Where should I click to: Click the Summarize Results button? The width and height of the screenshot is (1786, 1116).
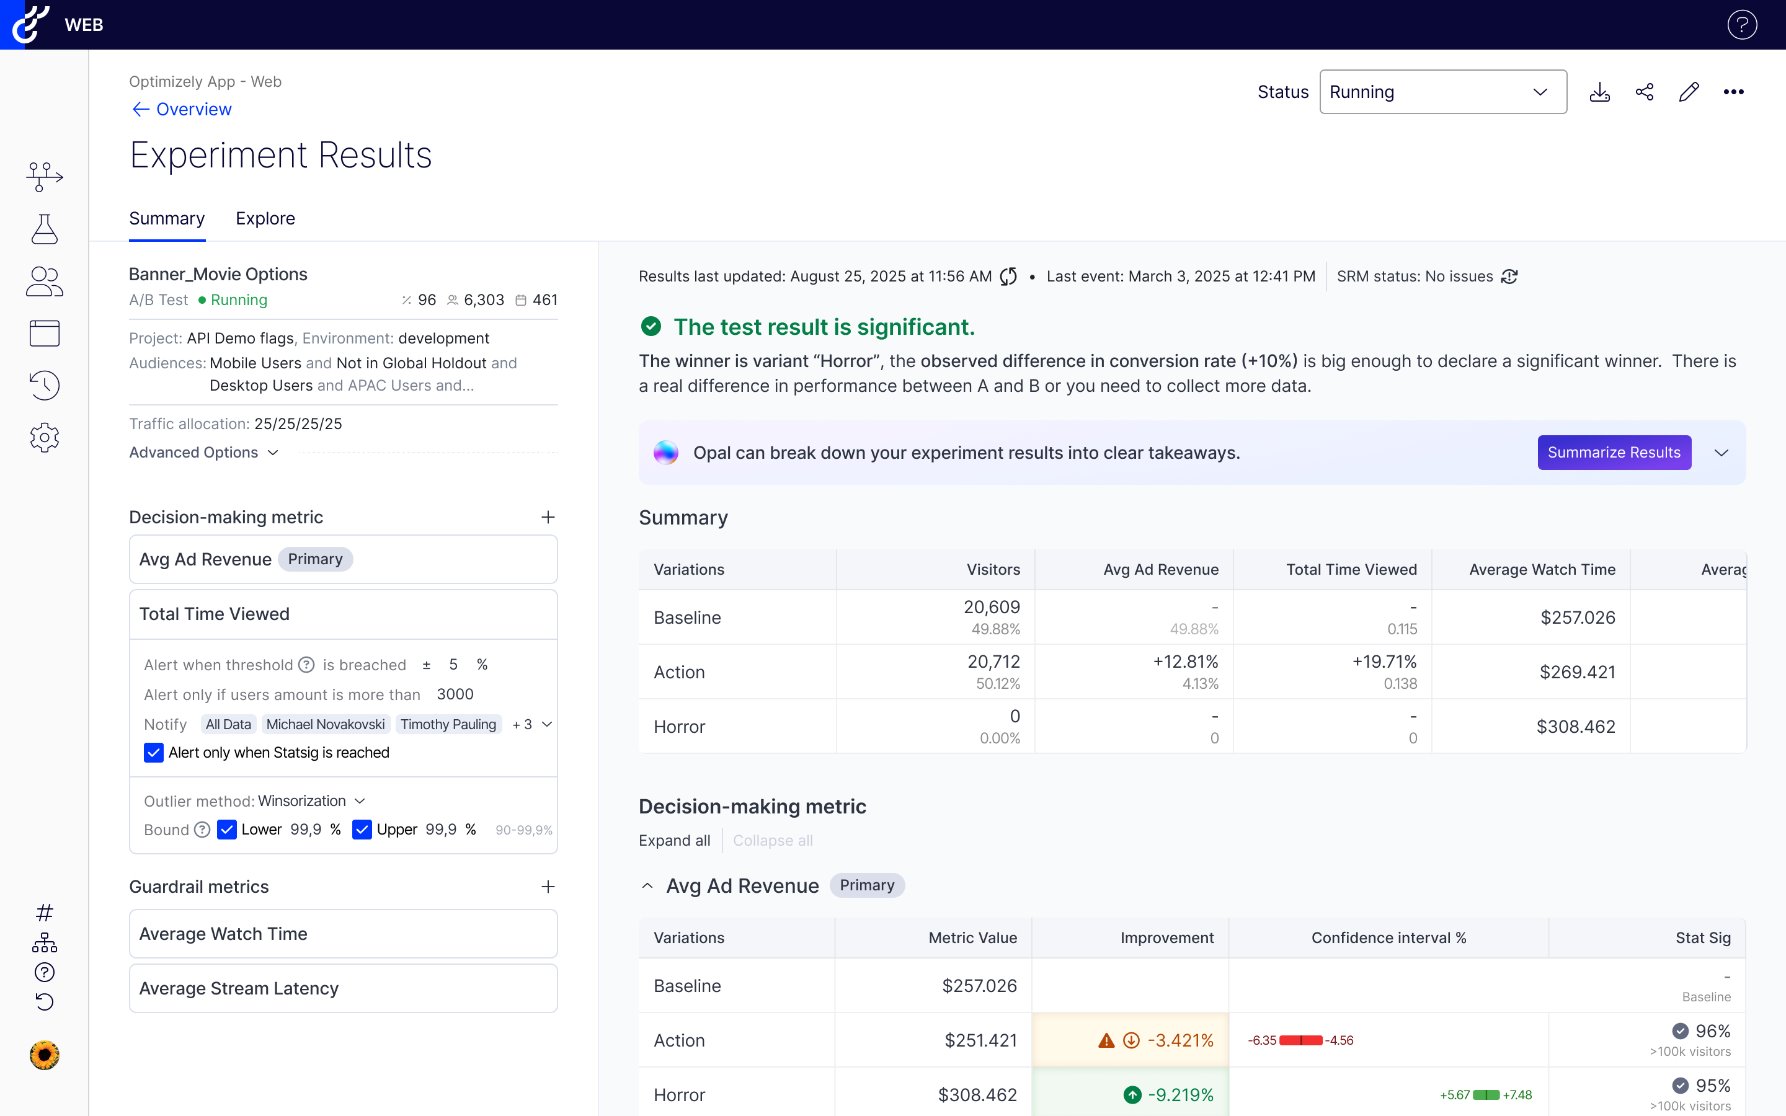1613,453
